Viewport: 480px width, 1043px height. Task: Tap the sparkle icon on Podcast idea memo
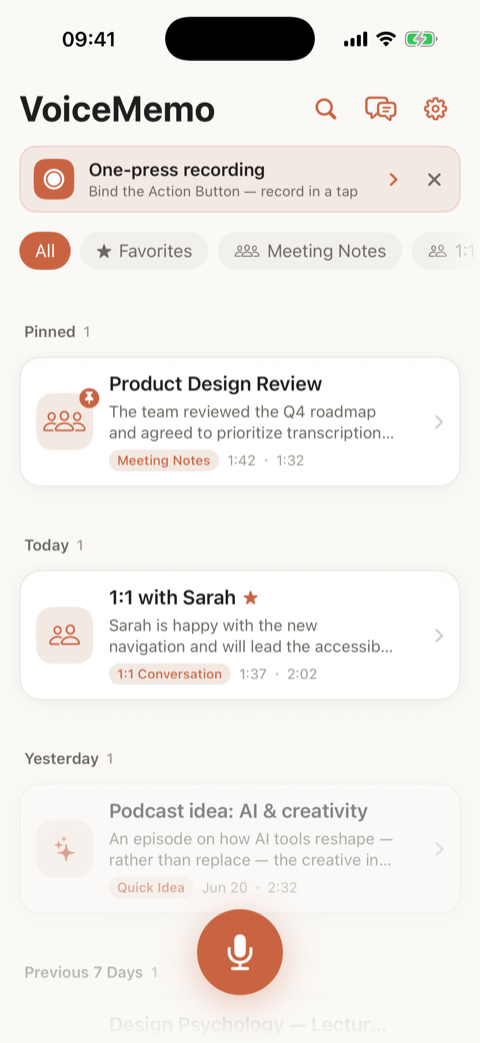point(64,849)
